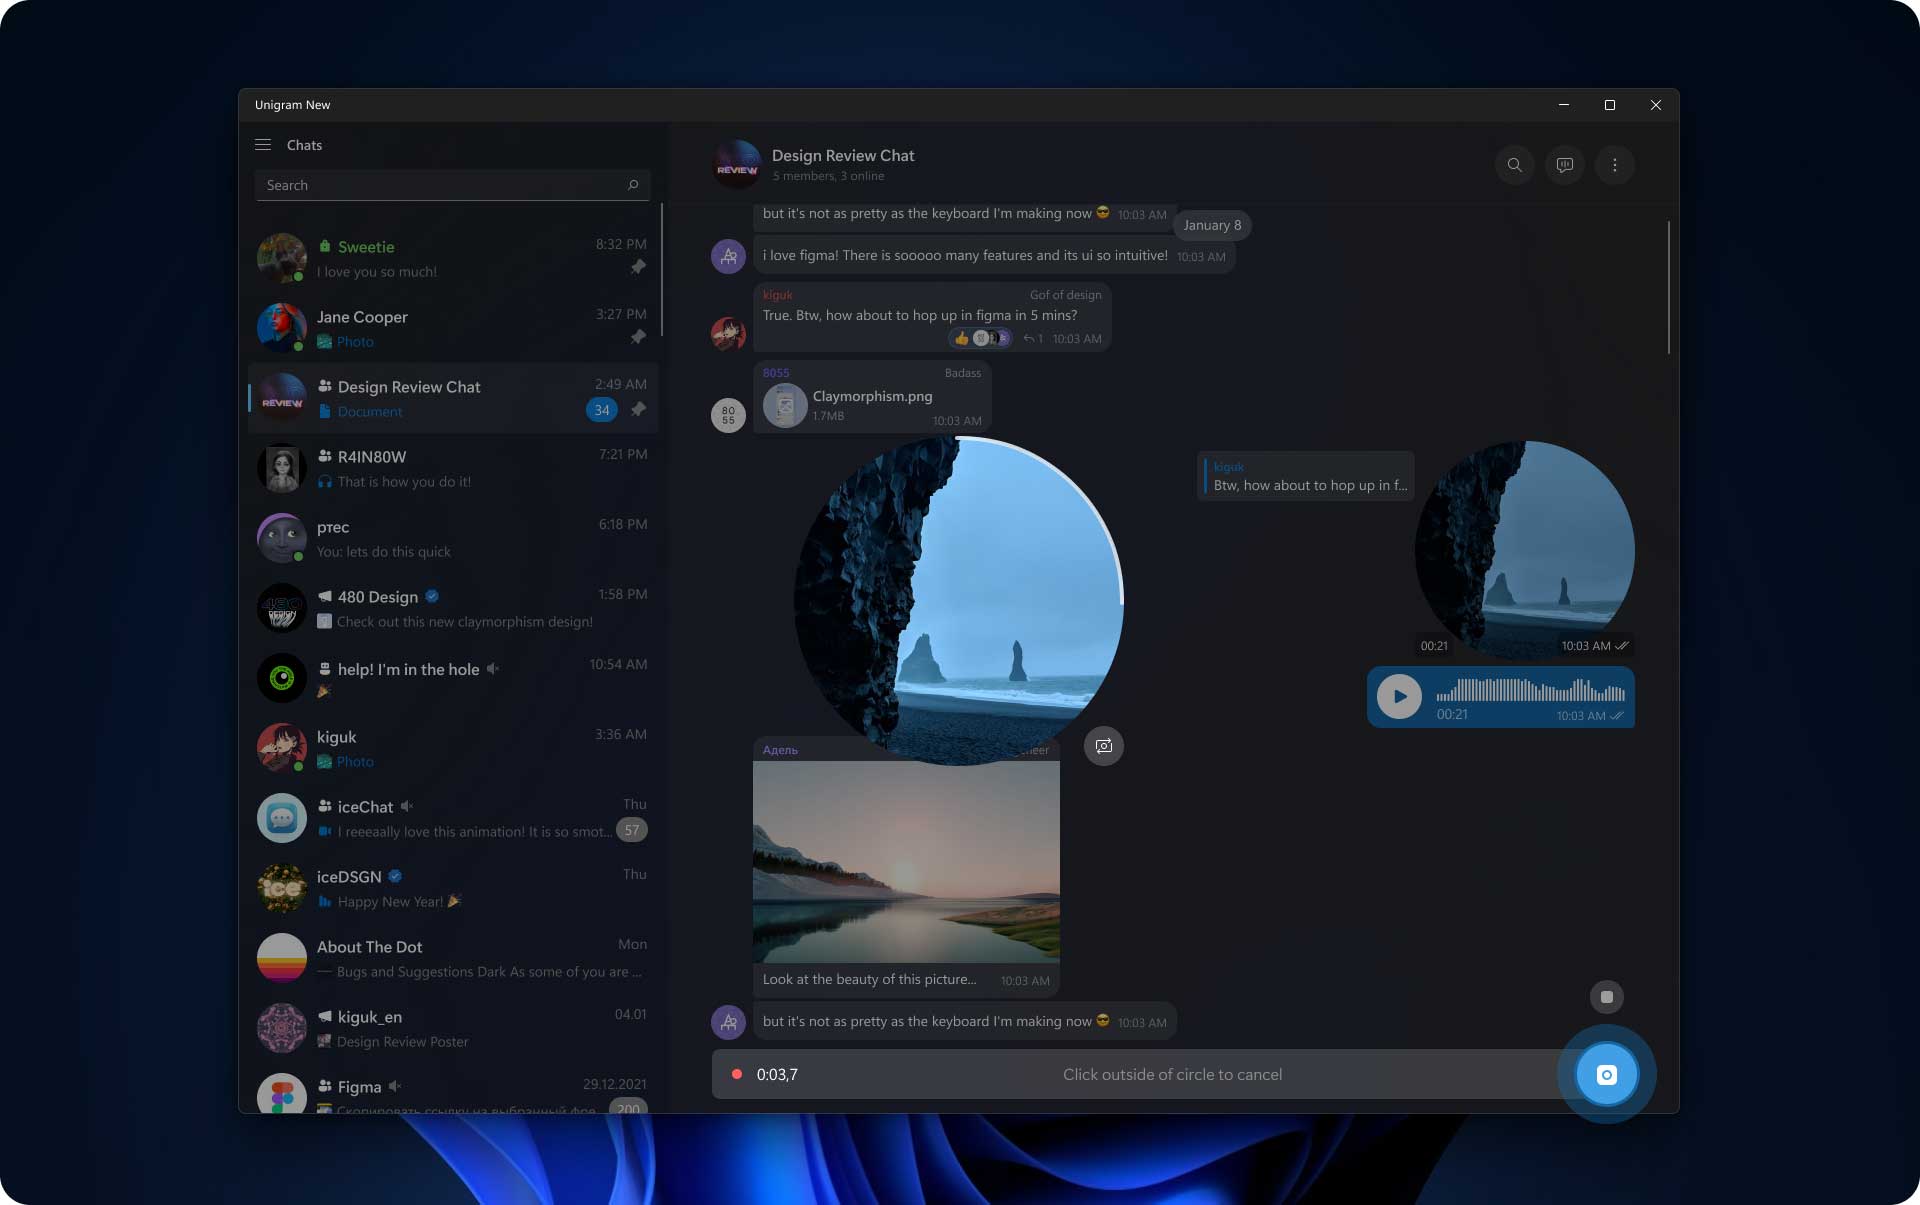
Task: Click the Chats title label
Action: coord(304,145)
